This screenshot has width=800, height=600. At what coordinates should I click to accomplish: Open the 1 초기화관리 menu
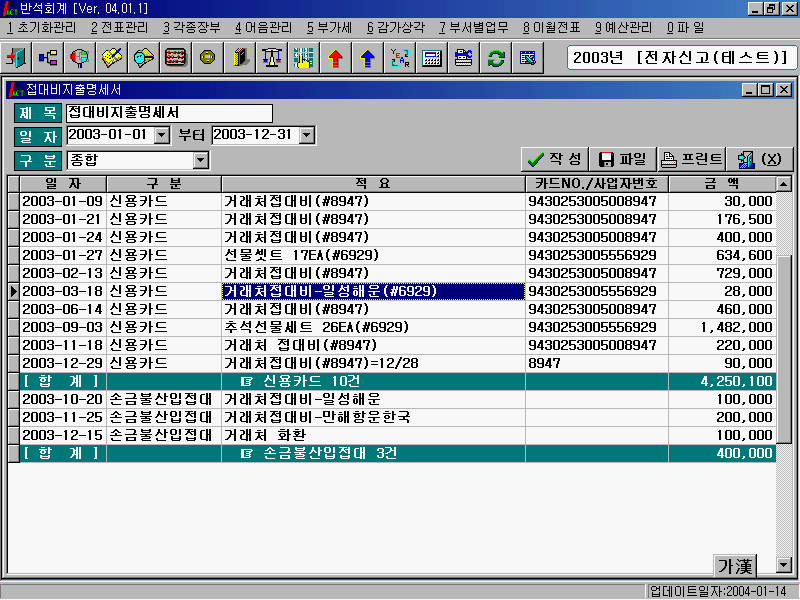[x=41, y=28]
